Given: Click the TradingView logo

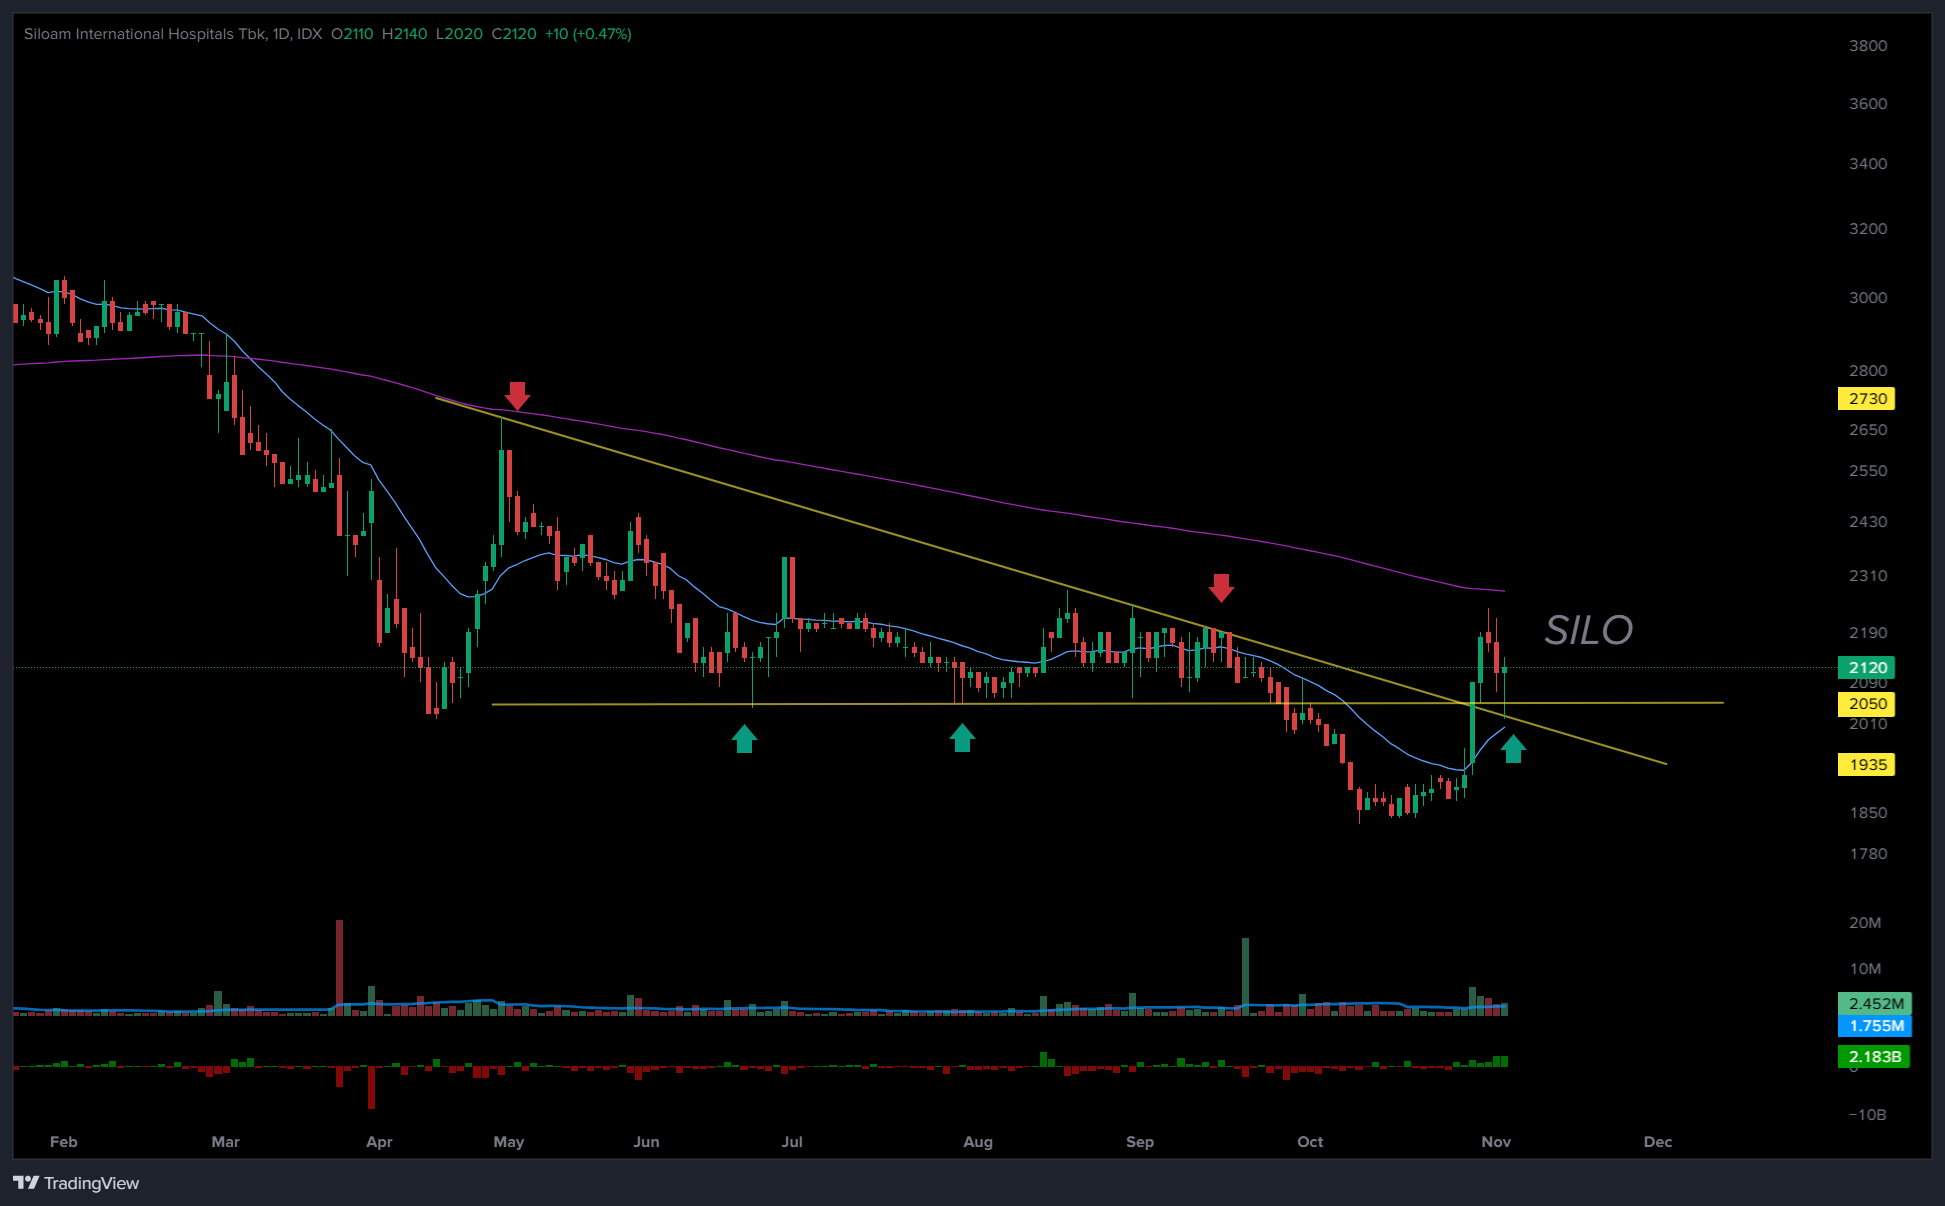Looking at the screenshot, I should pyautogui.click(x=77, y=1183).
